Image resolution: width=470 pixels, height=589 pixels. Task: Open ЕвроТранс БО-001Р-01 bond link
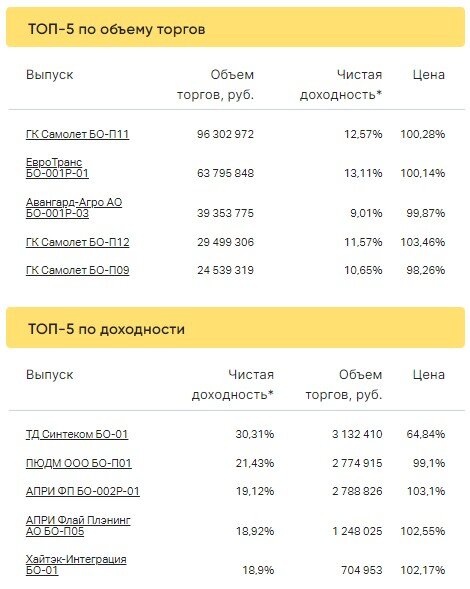point(57,168)
